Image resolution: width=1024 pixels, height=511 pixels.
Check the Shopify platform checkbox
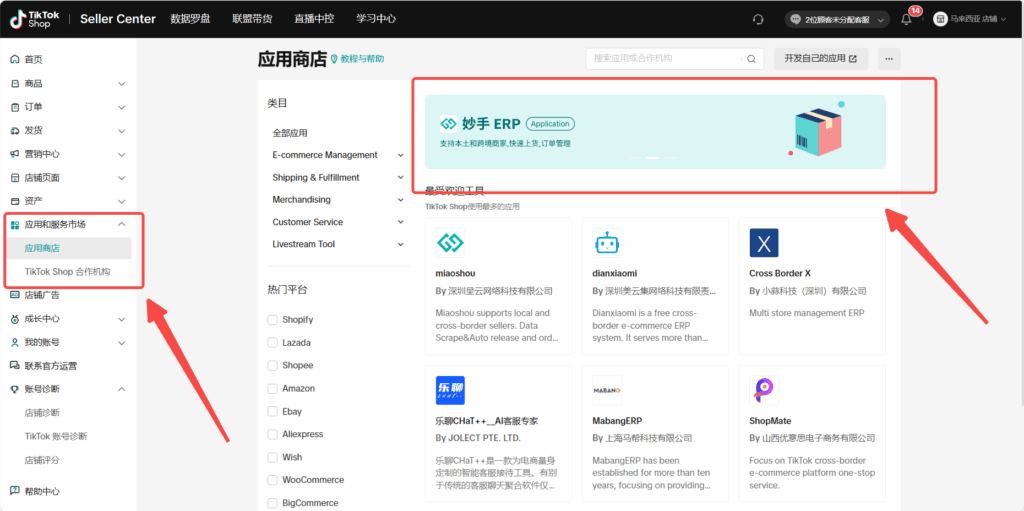tap(272, 320)
